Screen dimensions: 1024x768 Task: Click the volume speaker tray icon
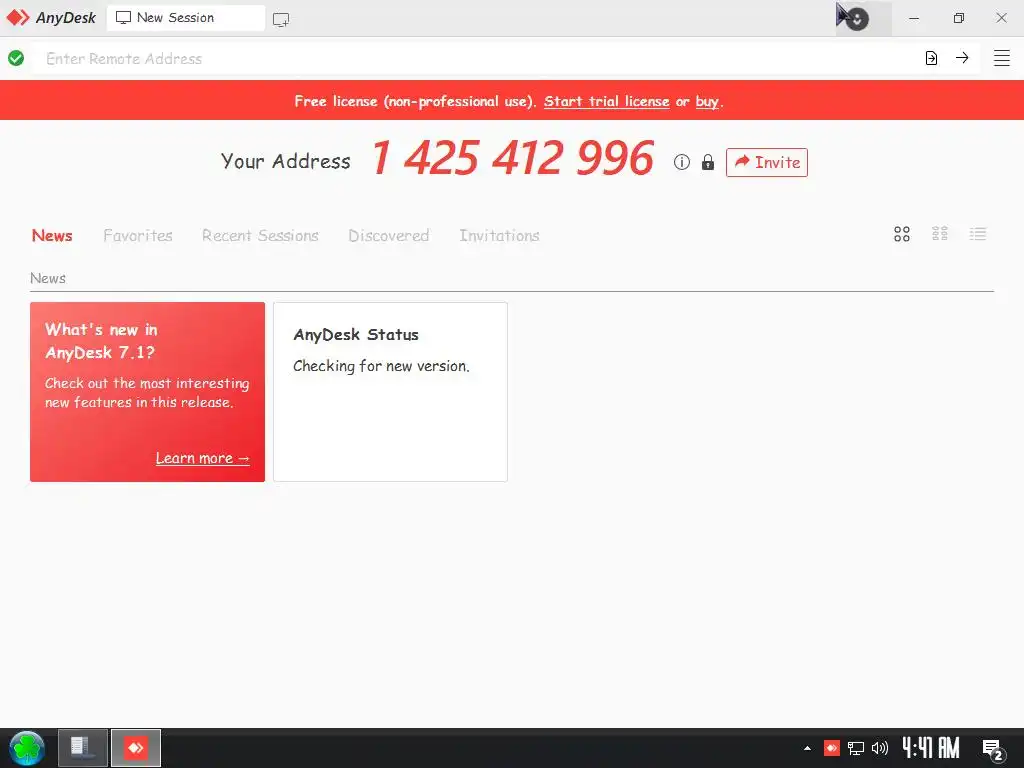(880, 748)
